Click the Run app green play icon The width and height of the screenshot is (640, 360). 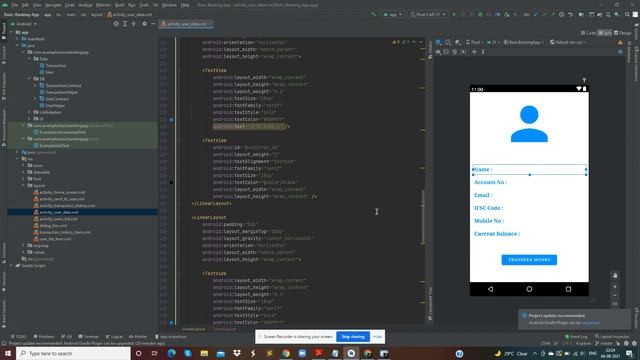tap(454, 14)
